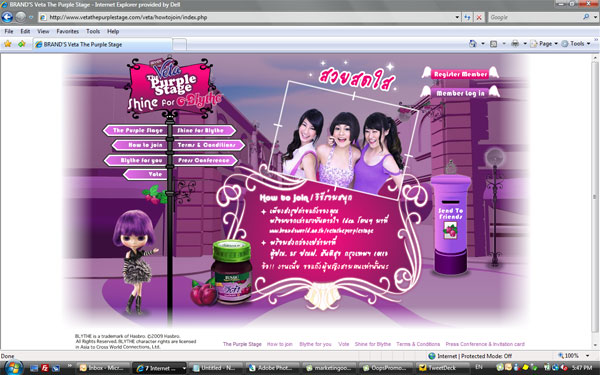
Task: Expand the Home button dropdown arrow
Action: pyautogui.click(x=483, y=44)
